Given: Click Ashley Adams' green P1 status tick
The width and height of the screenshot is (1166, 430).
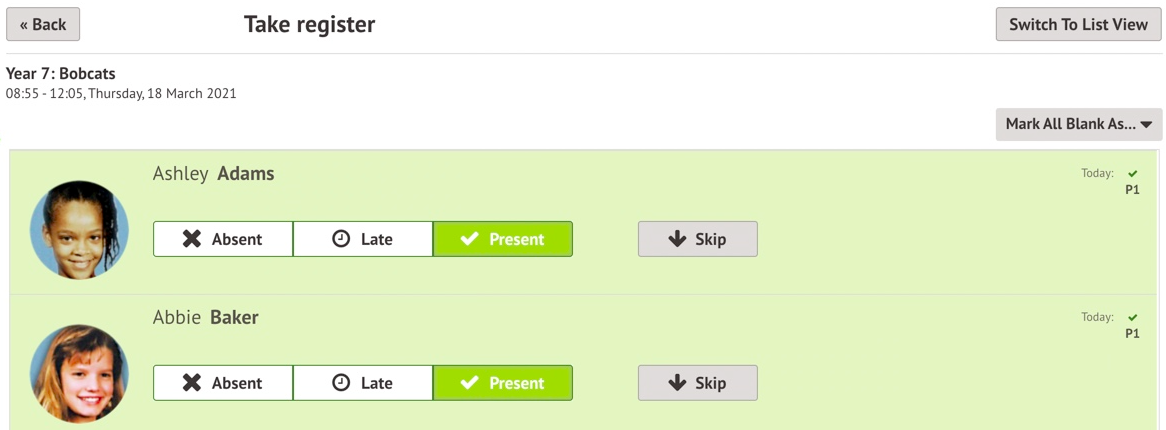Looking at the screenshot, I should tap(1132, 174).
